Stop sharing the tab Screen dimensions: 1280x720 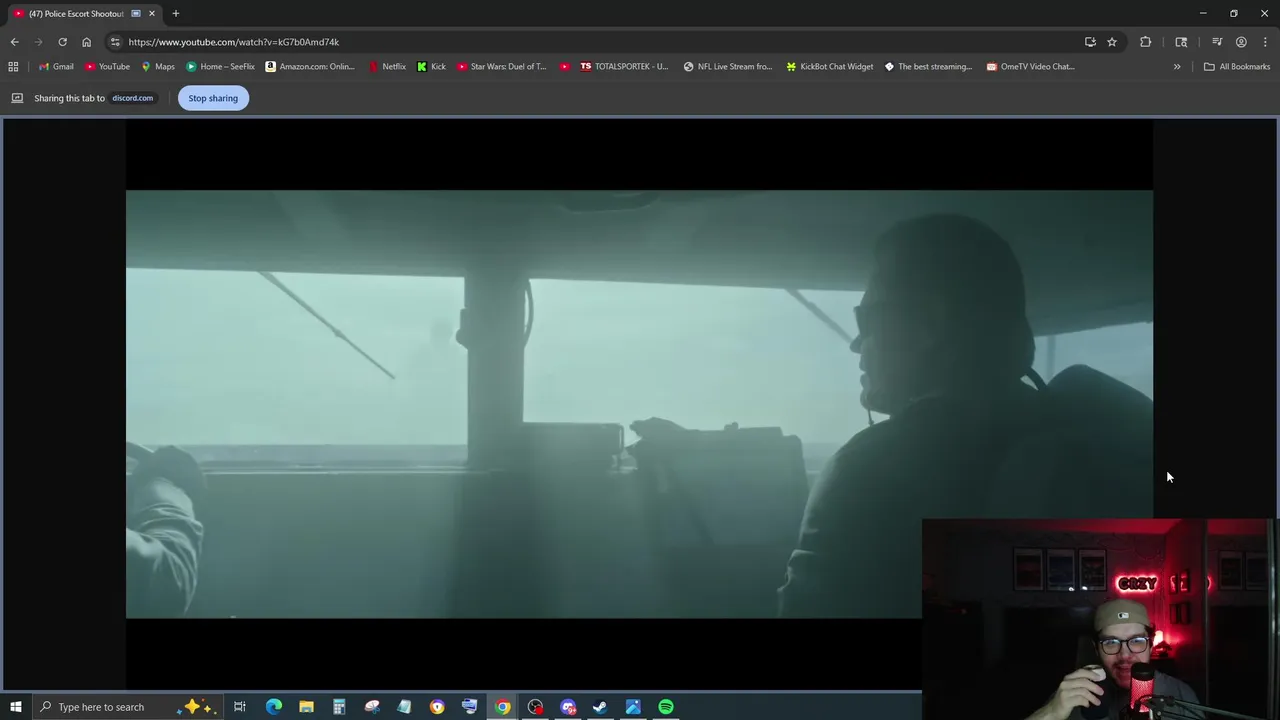click(213, 98)
